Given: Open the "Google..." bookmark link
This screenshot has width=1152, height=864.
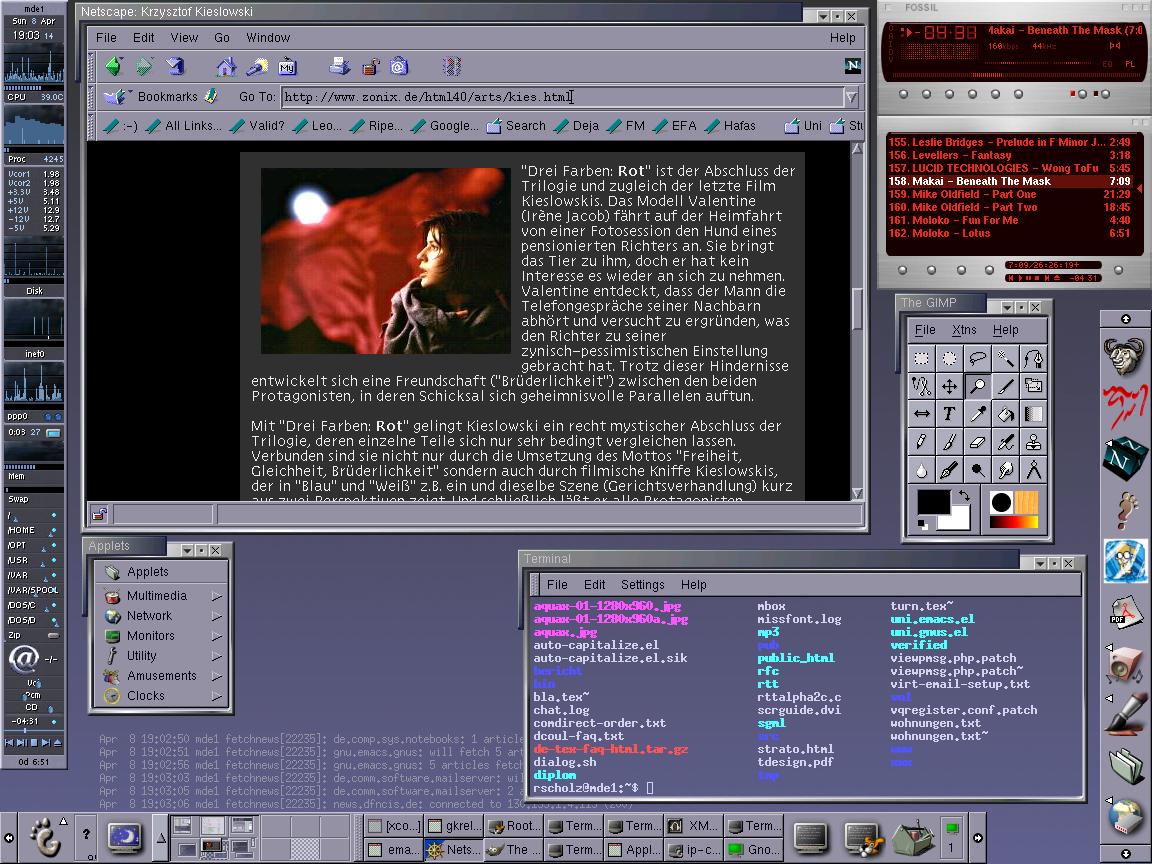Looking at the screenshot, I should [x=444, y=126].
